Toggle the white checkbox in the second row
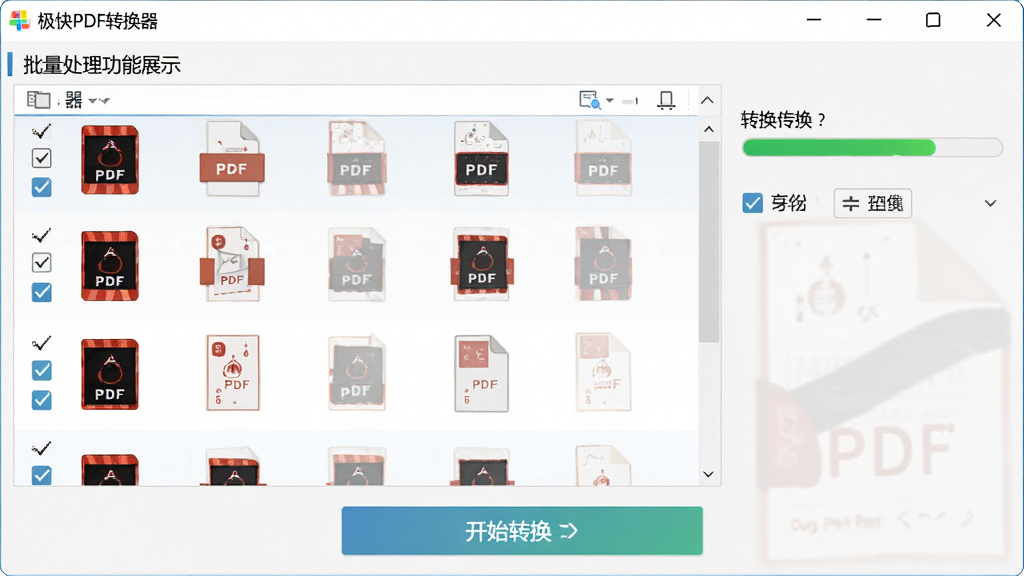 42,263
